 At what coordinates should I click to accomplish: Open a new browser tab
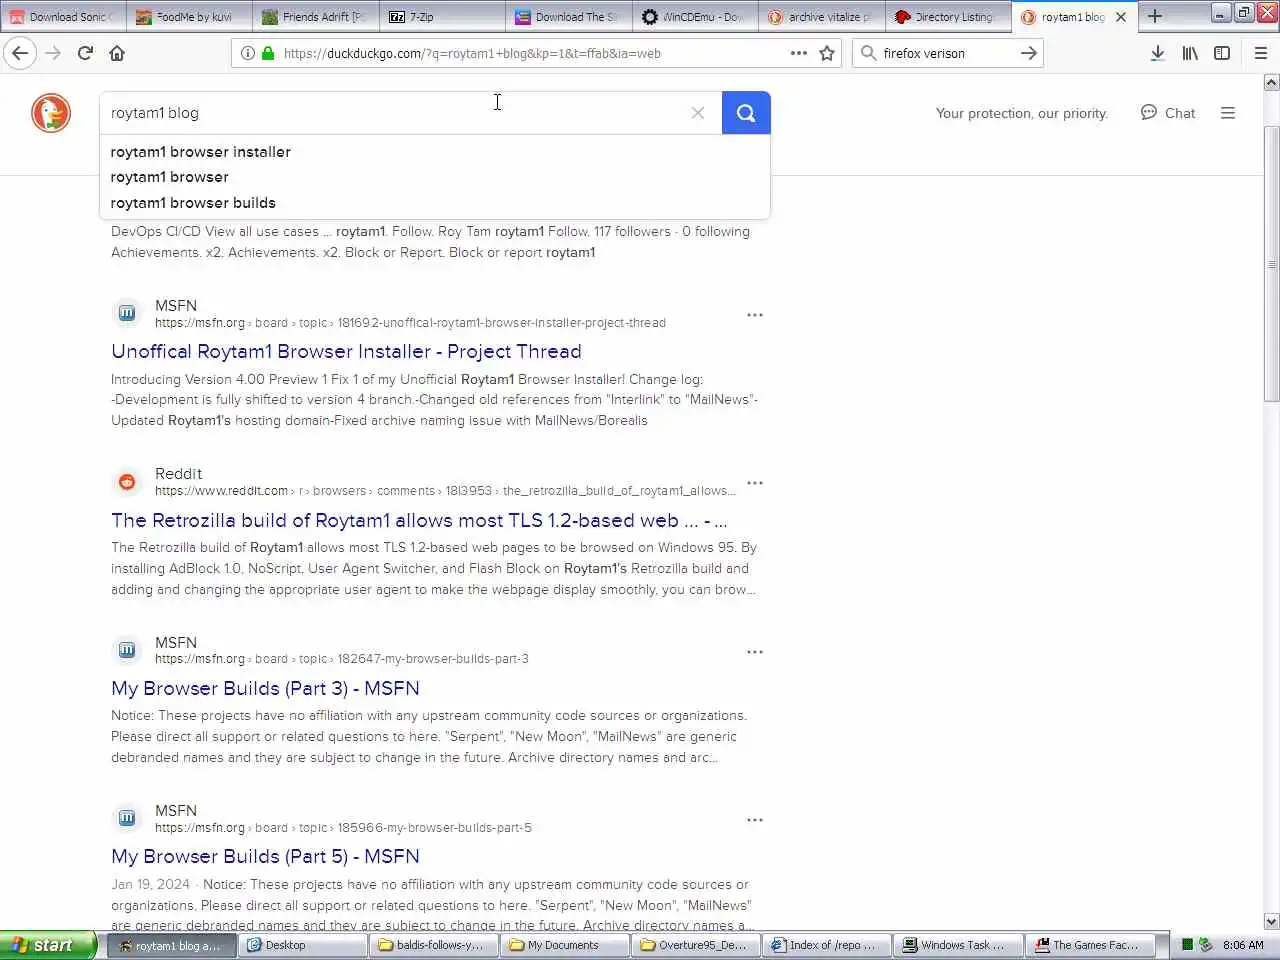(1155, 16)
